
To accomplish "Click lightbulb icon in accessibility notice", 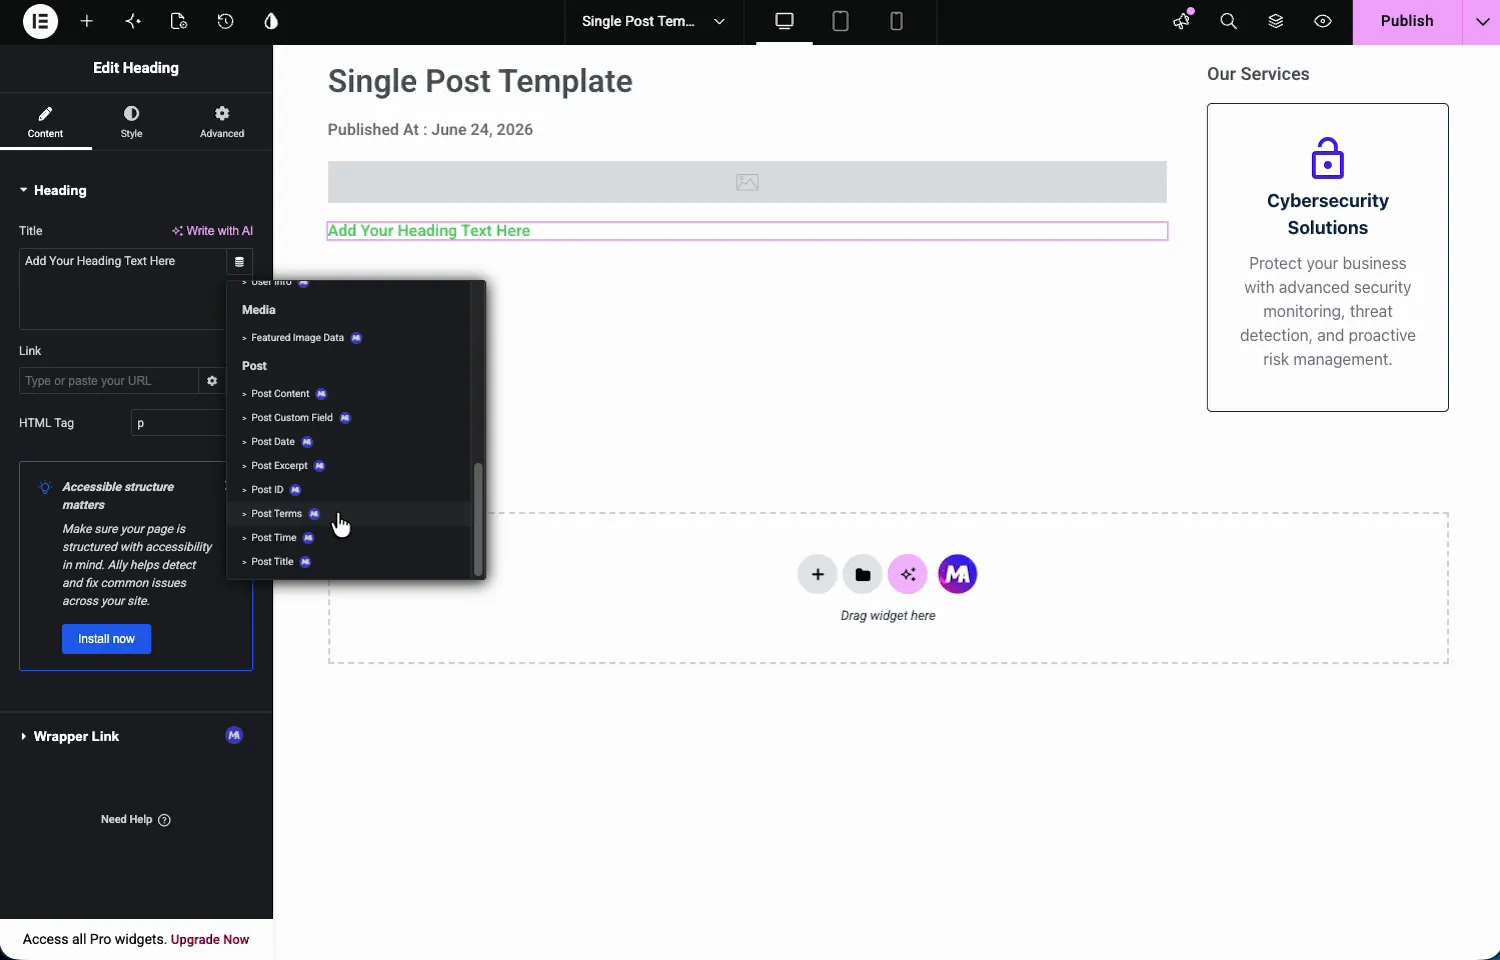I will click(45, 488).
